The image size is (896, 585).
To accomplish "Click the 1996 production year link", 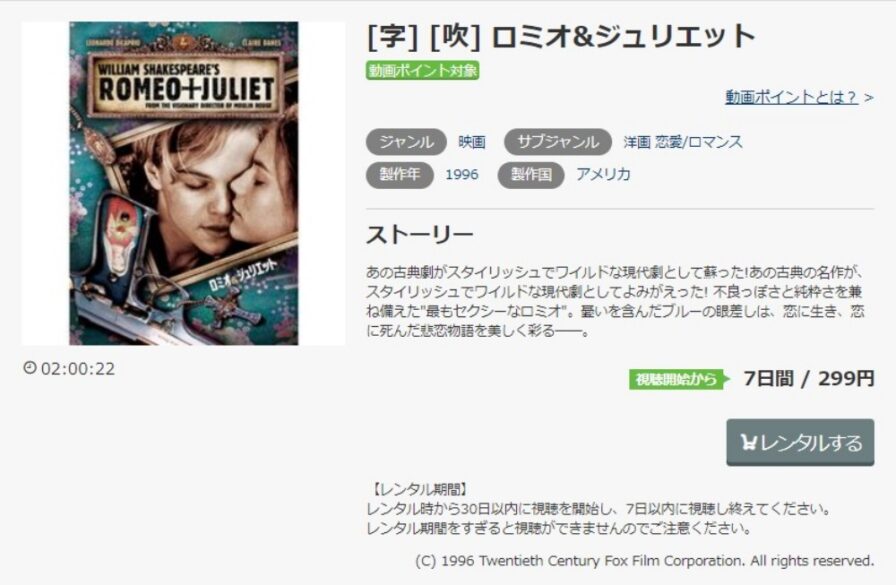I will pos(462,174).
